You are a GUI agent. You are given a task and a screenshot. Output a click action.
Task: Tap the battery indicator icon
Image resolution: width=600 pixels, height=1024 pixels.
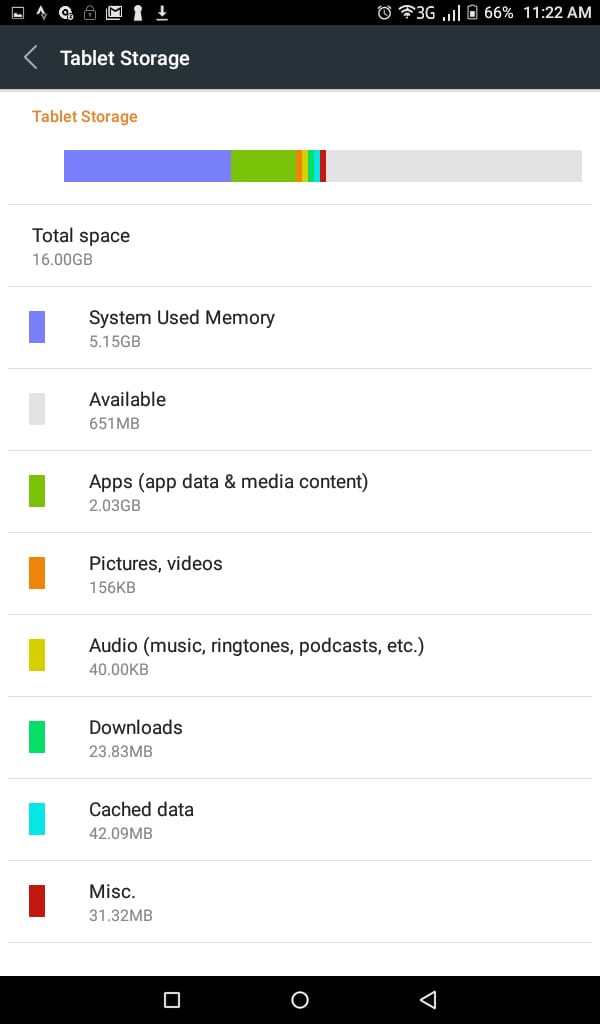click(x=472, y=12)
